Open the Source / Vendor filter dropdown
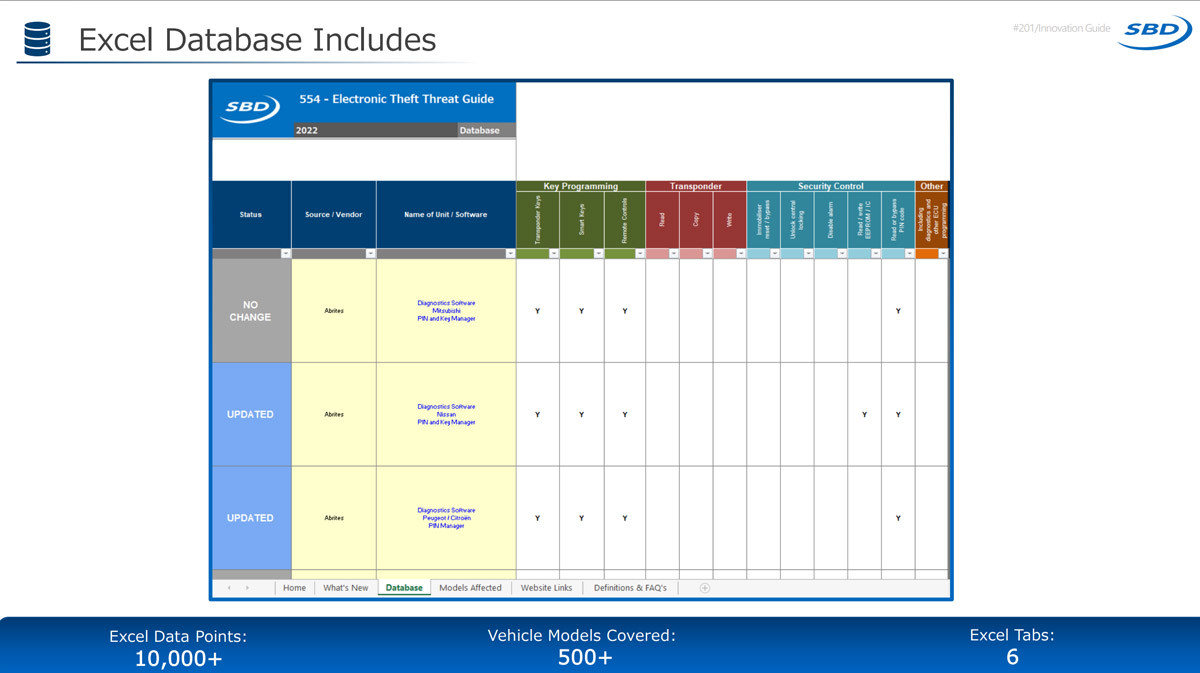 (x=370, y=254)
